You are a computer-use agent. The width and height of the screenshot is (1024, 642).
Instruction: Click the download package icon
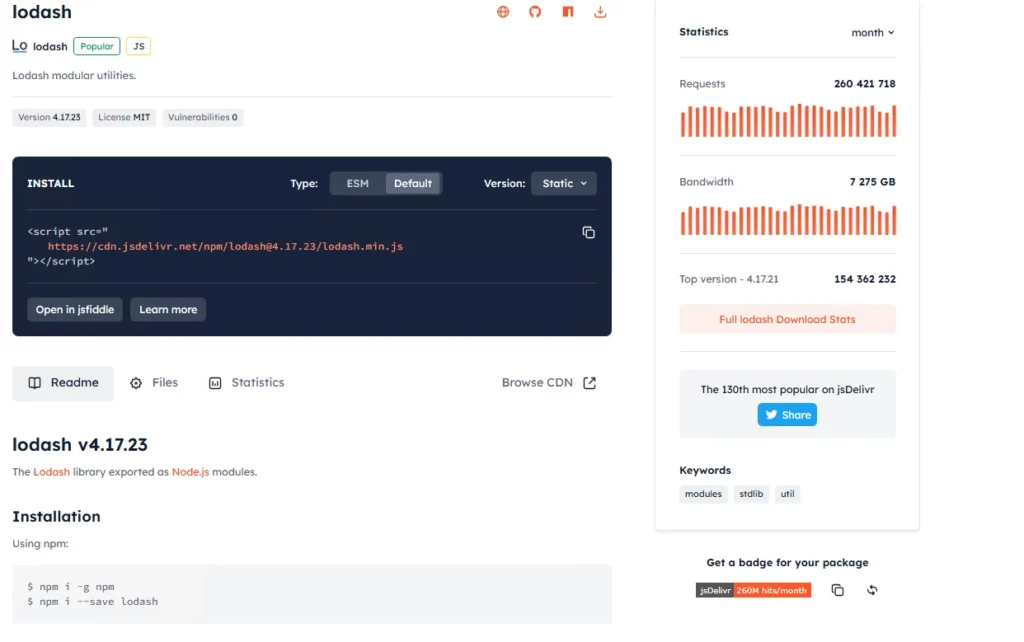point(600,12)
